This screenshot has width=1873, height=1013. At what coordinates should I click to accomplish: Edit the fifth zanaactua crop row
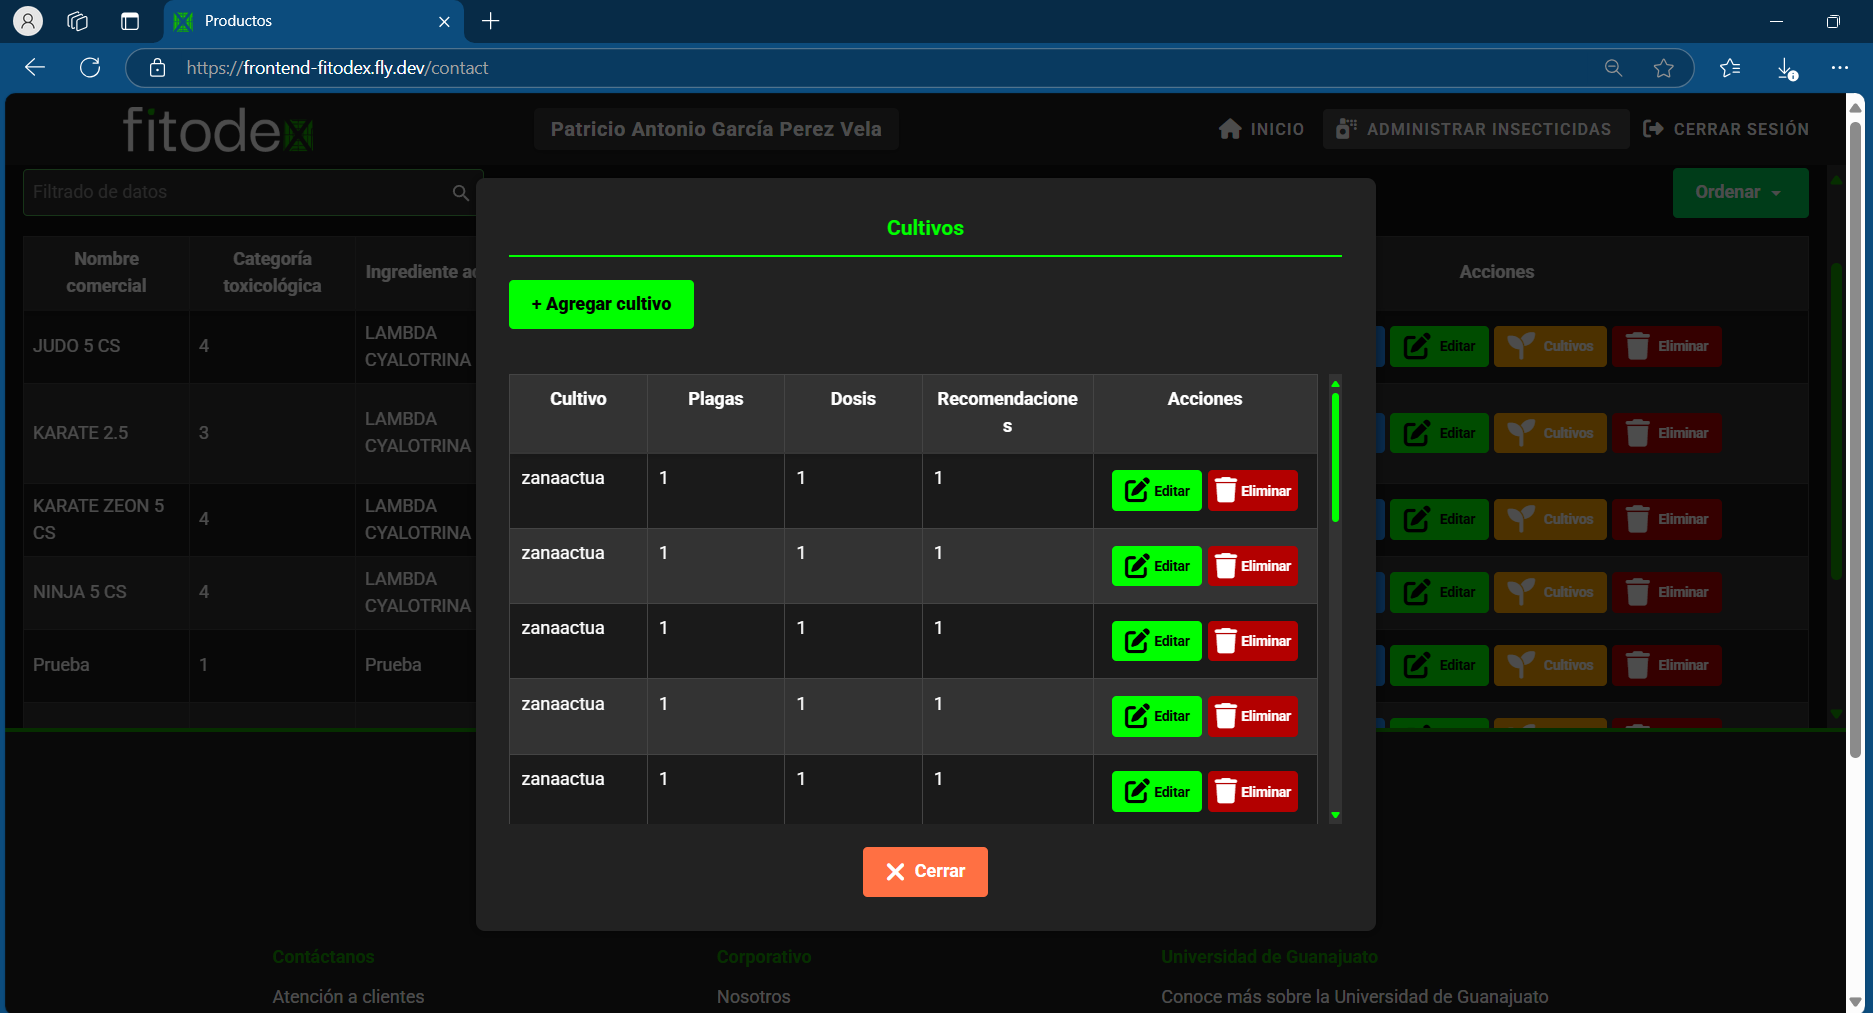click(x=1156, y=792)
